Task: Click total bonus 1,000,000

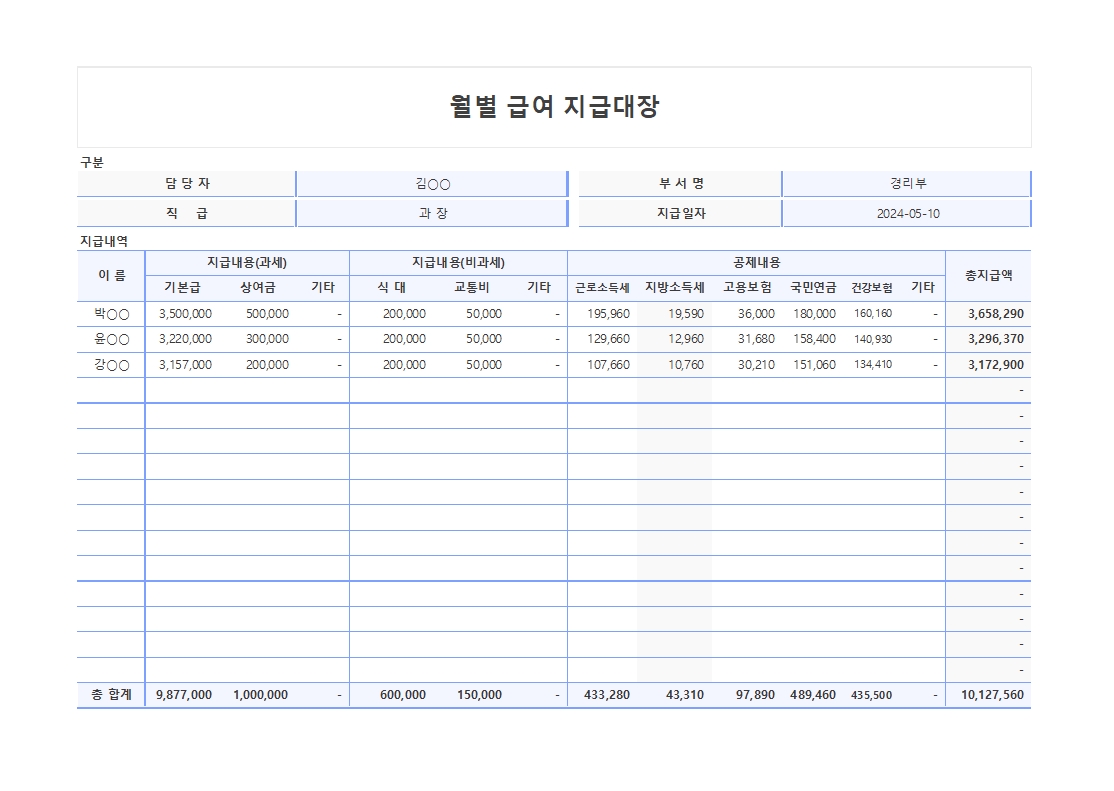Action: click(x=261, y=695)
